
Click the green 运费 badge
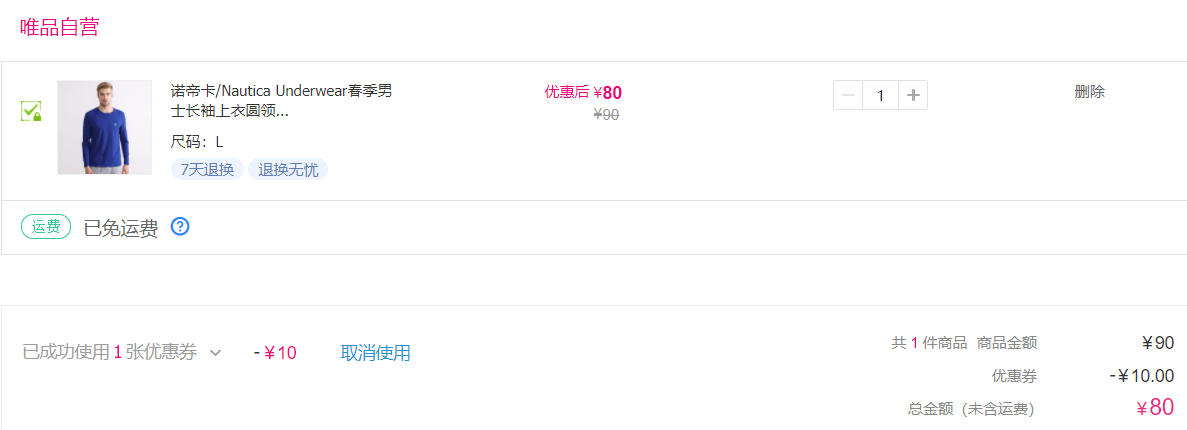tap(46, 227)
